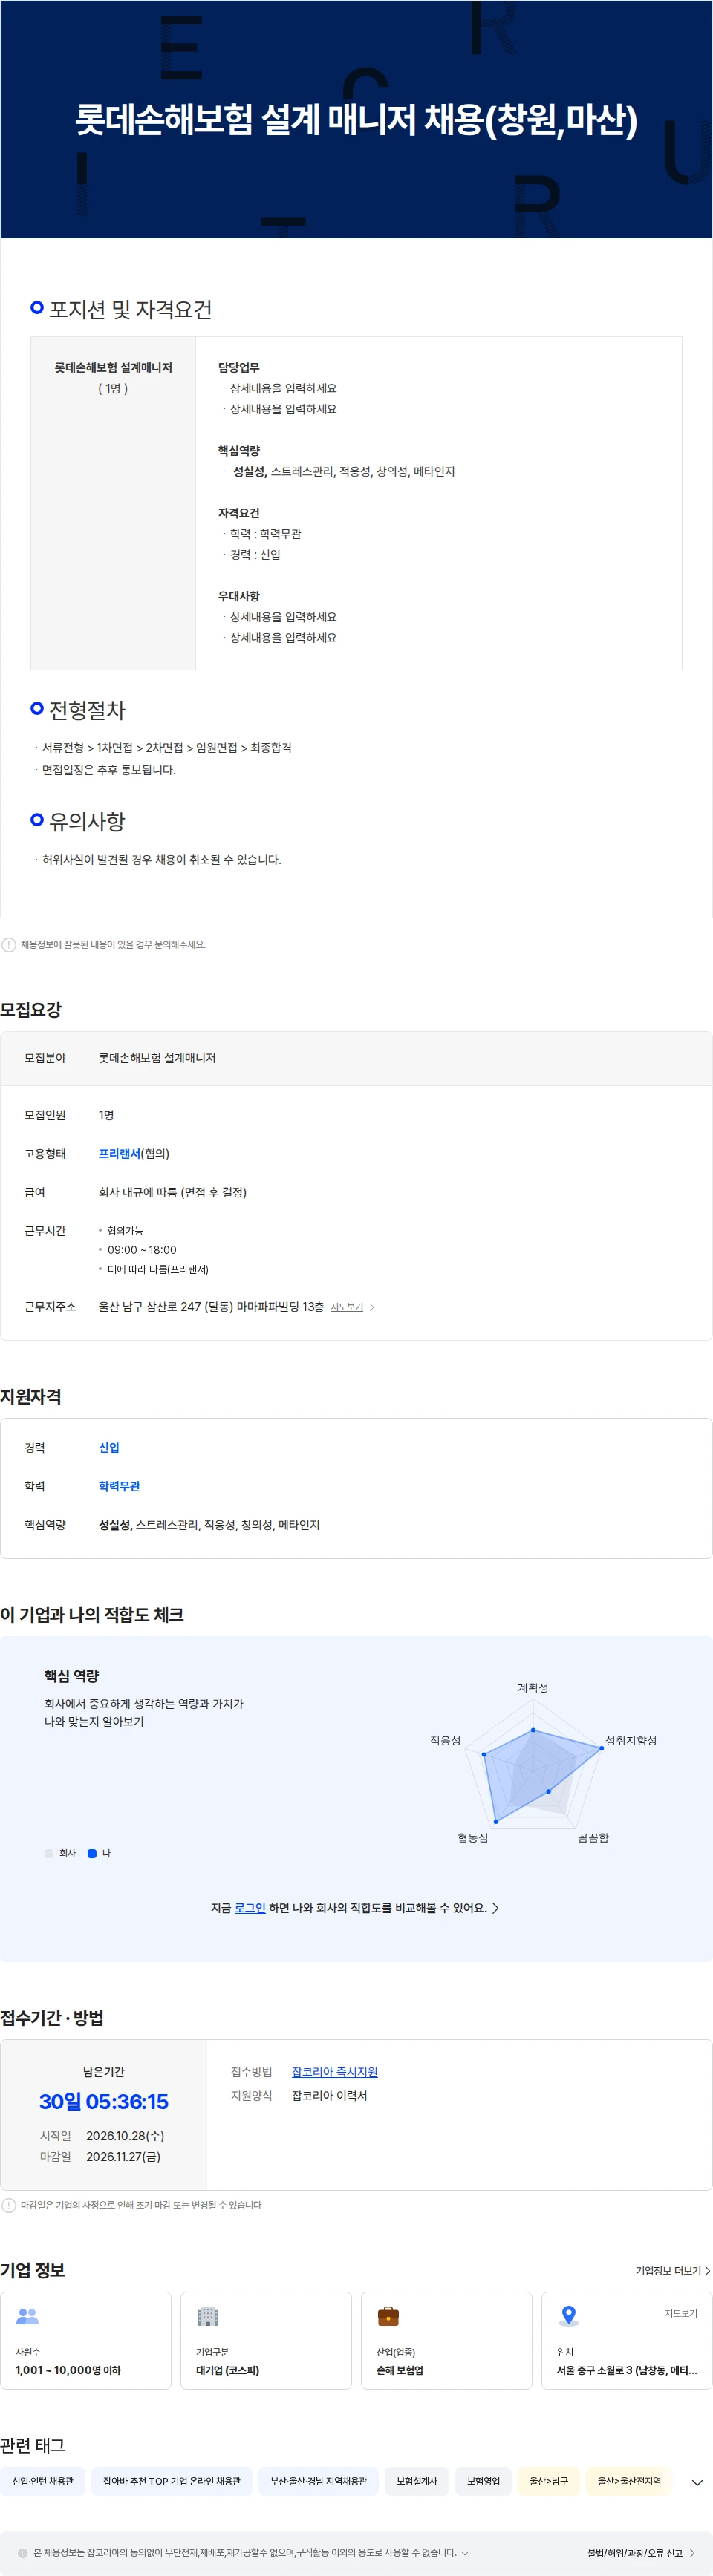Click the 꼼꼼함 chart label
The width and height of the screenshot is (713, 2576).
tap(593, 1837)
